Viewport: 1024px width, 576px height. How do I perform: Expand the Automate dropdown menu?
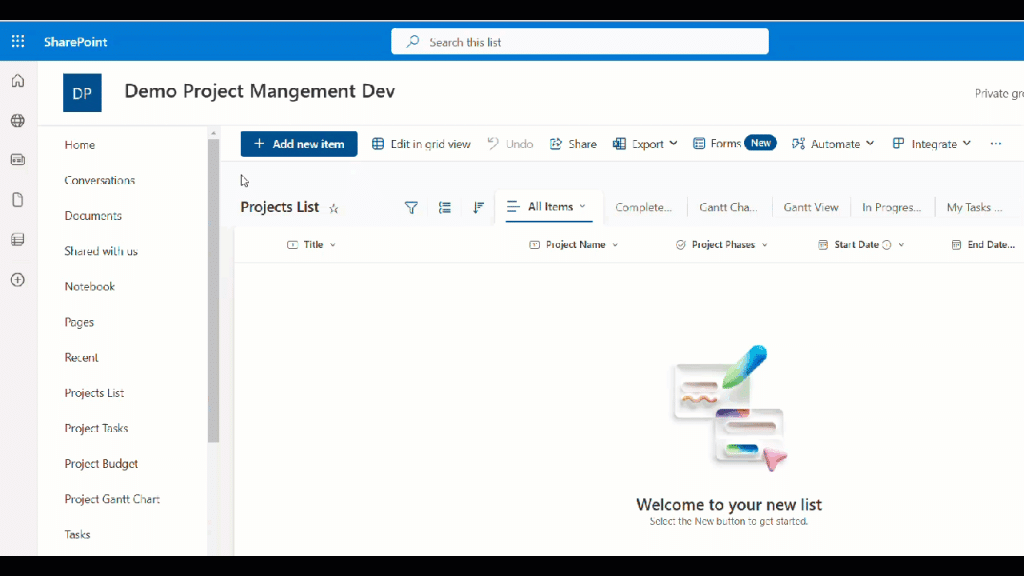pos(833,144)
